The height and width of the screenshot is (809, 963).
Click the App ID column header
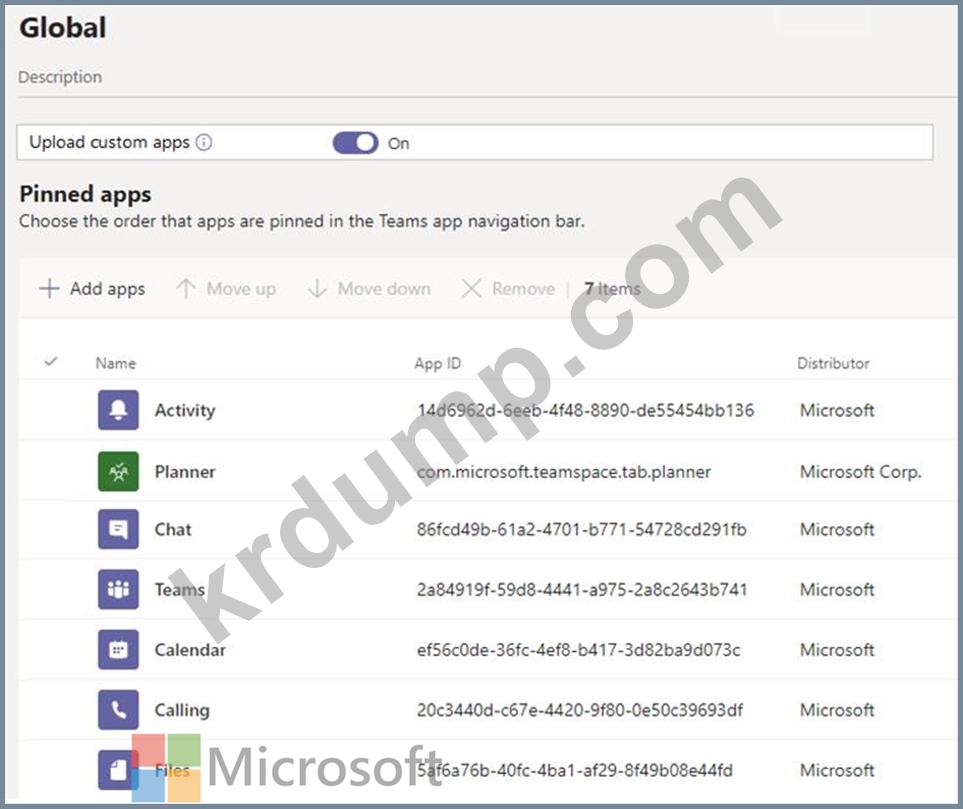click(x=438, y=363)
